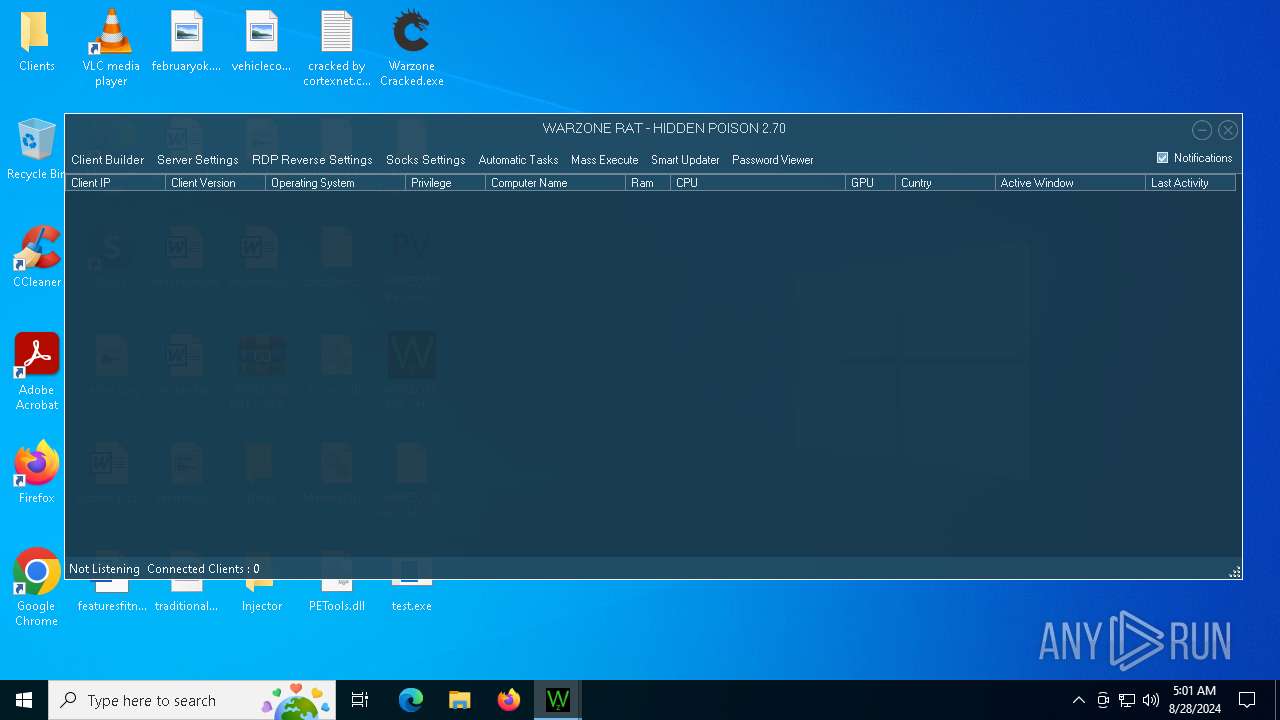Grab the window resize grip corner
The image size is (1280, 720).
click(1235, 572)
